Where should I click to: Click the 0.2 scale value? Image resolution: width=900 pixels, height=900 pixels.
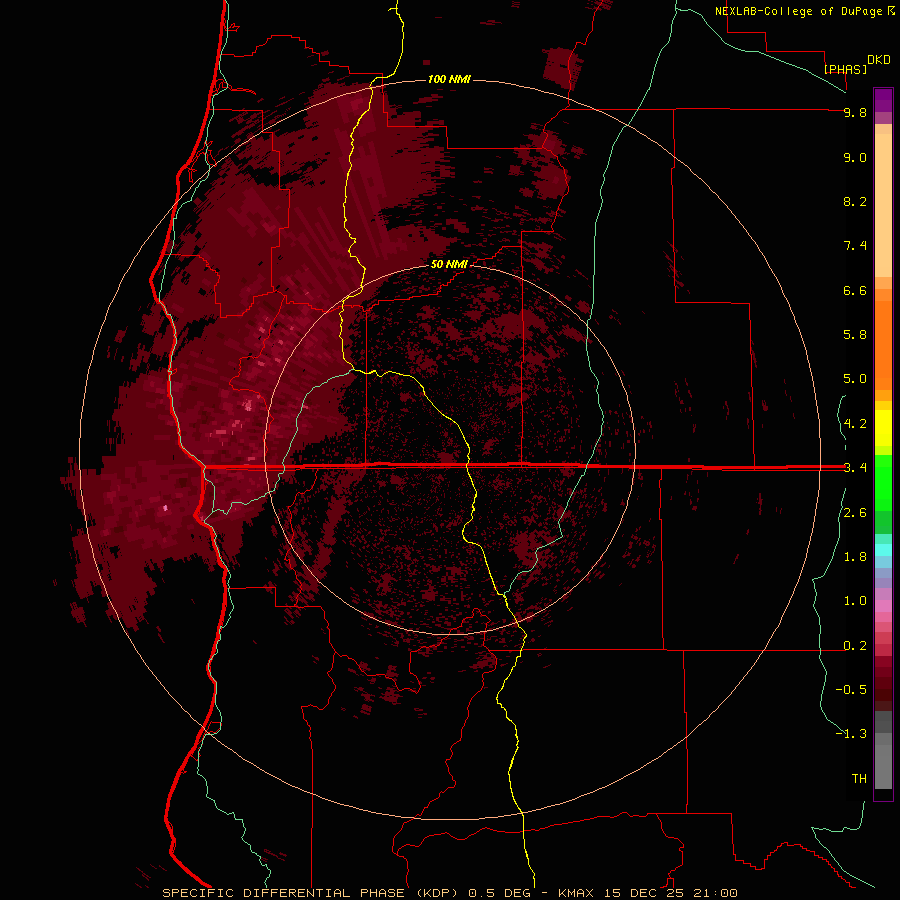point(855,646)
